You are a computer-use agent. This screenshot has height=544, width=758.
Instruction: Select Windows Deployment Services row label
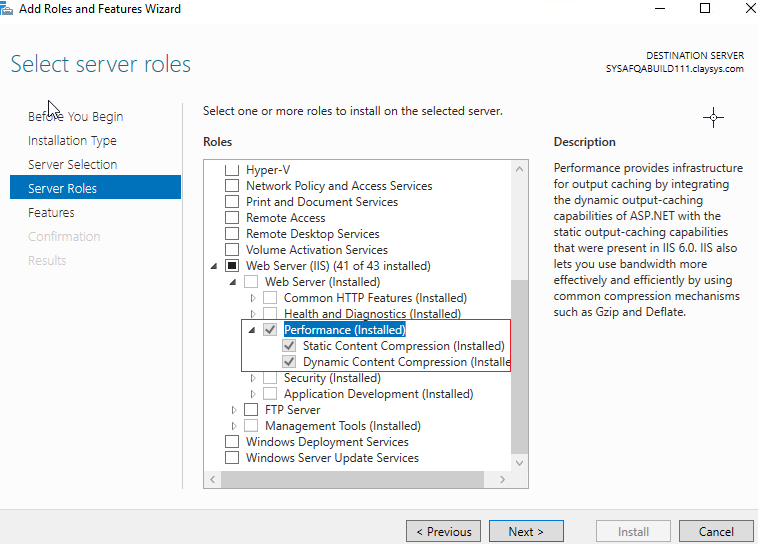[x=327, y=441]
